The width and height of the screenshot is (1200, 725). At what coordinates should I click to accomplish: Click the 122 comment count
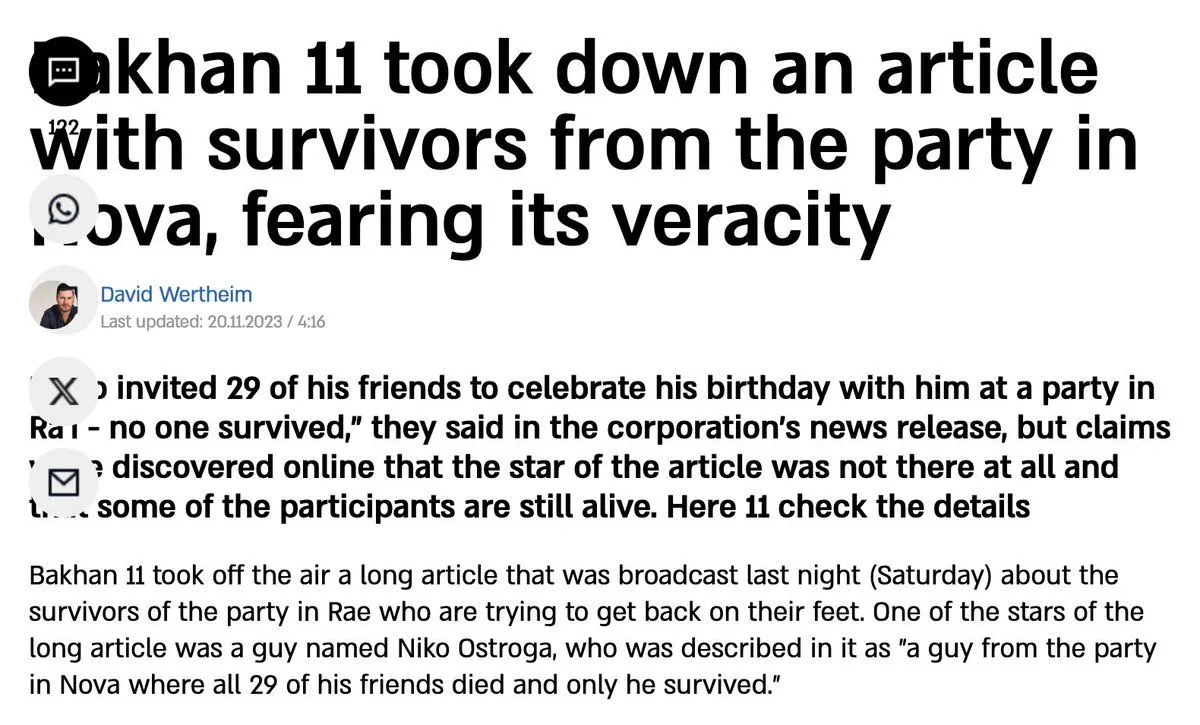click(x=64, y=125)
